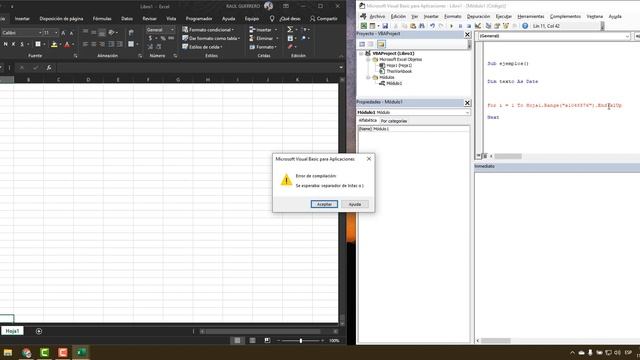The image size is (640, 360).
Task: Click the yellow fill color button
Action: click(54, 44)
